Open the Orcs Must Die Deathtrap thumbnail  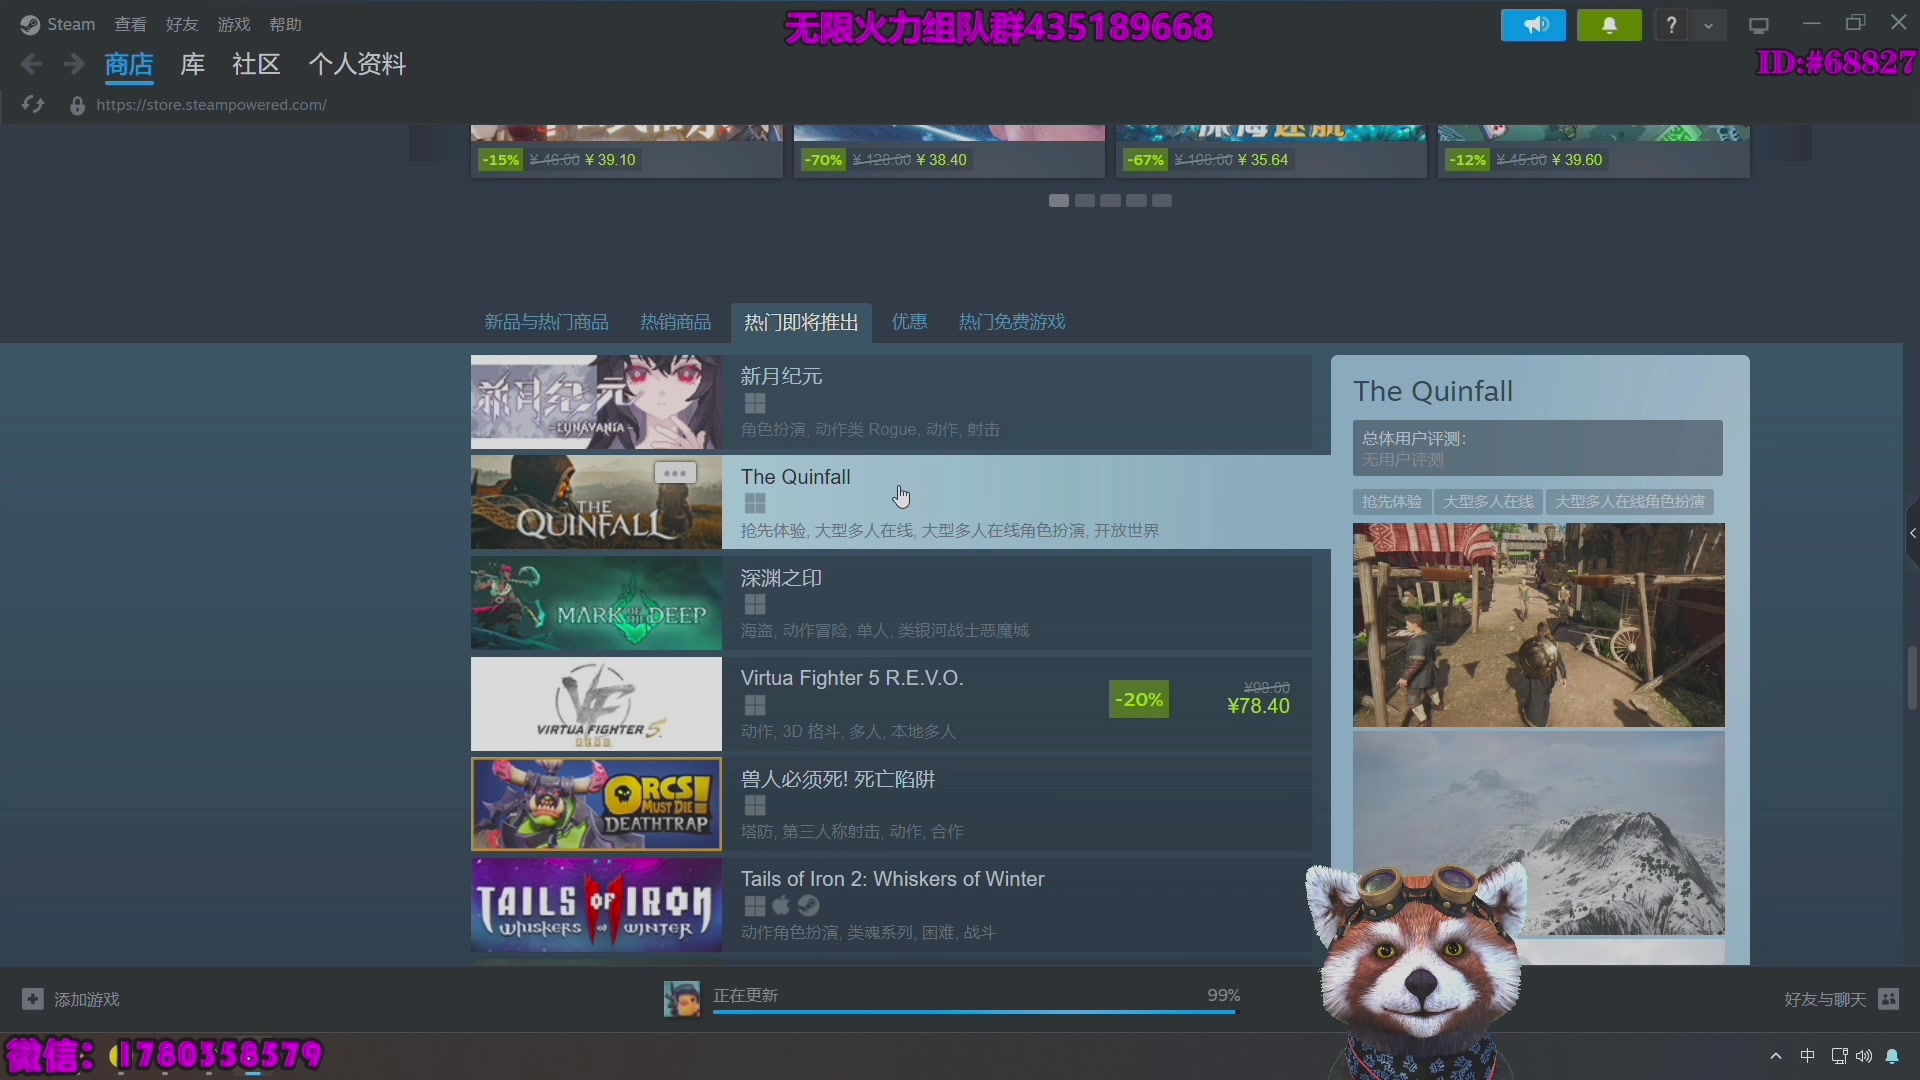click(x=596, y=804)
